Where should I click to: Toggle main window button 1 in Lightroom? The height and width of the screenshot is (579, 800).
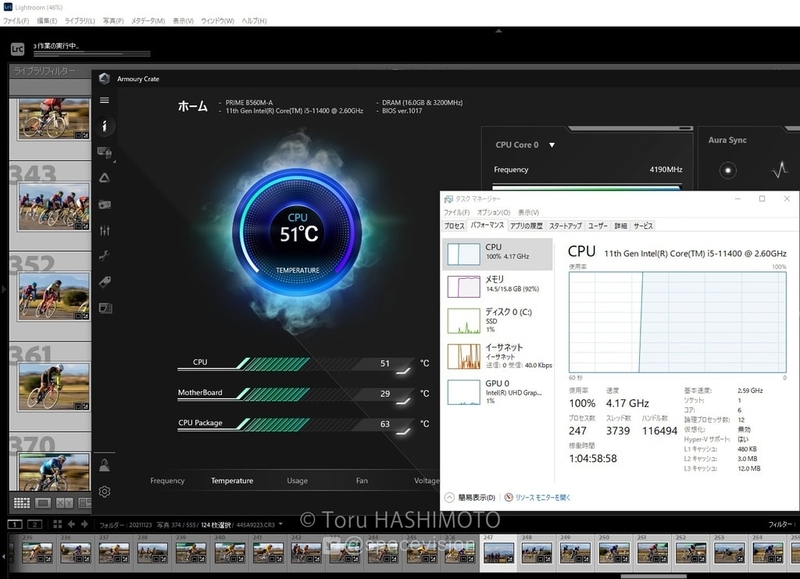tap(15, 524)
